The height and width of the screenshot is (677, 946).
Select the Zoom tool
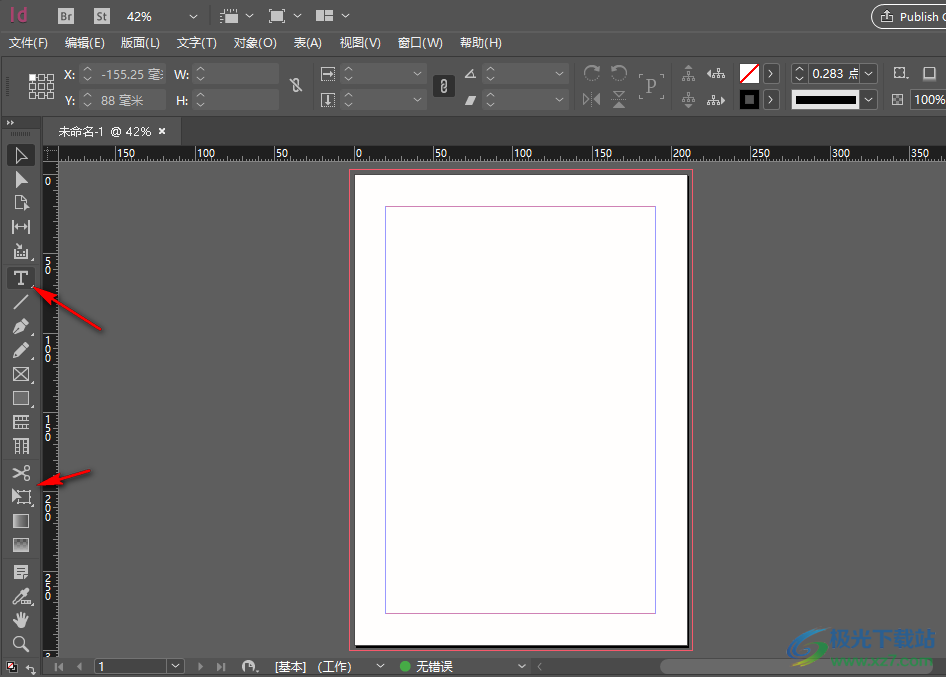(21, 645)
